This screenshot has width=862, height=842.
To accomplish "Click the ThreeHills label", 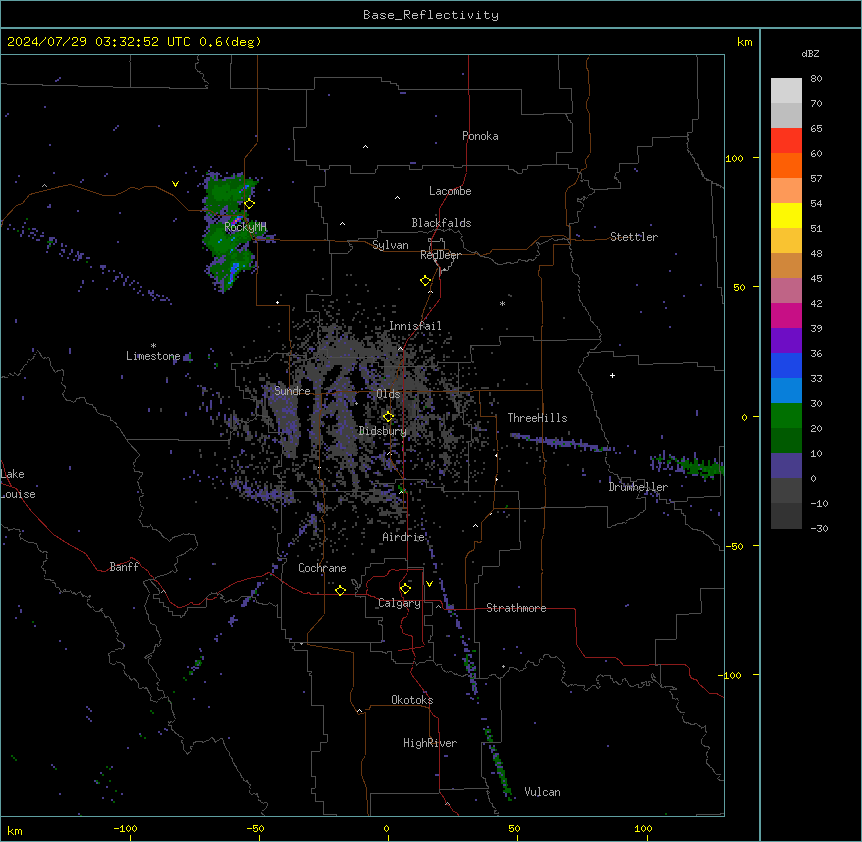I will click(537, 418).
